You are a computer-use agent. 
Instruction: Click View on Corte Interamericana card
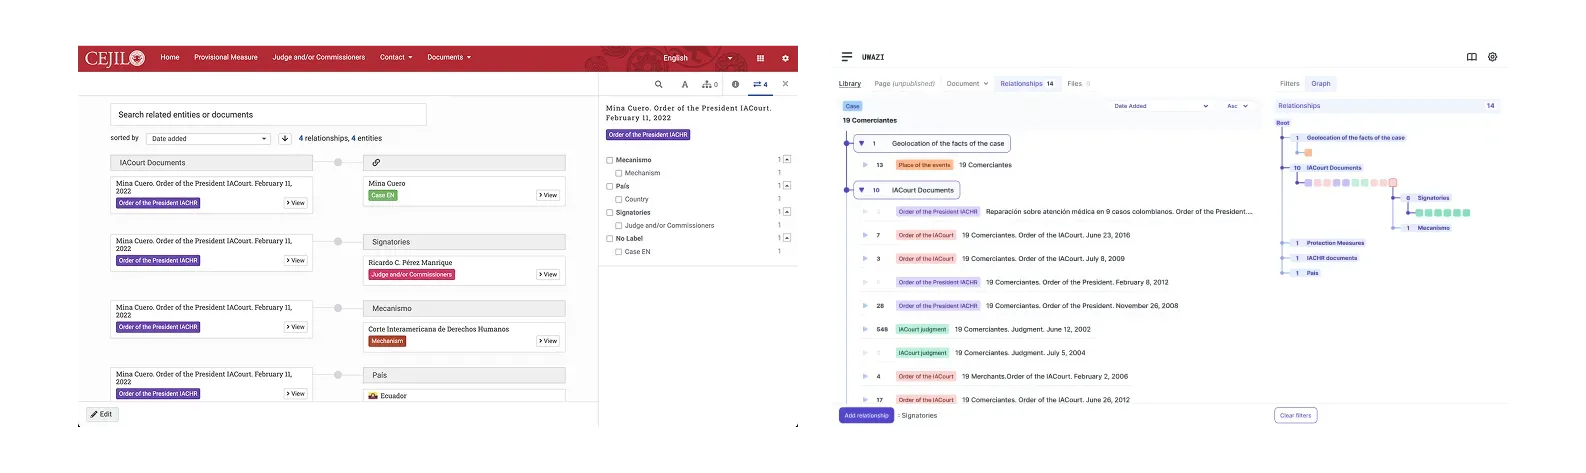(548, 341)
